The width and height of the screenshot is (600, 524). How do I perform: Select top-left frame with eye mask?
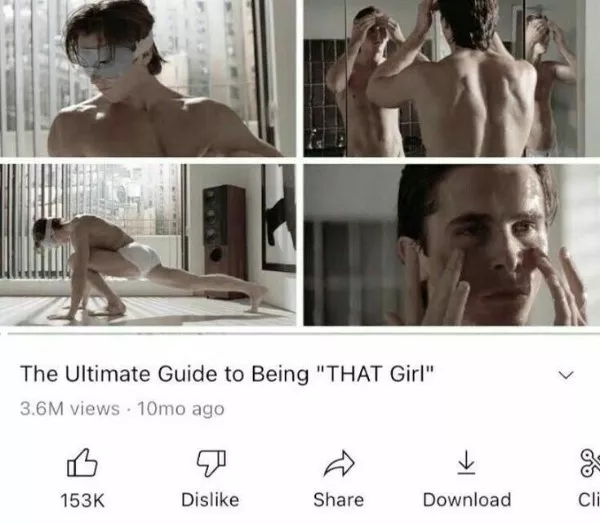(x=148, y=78)
